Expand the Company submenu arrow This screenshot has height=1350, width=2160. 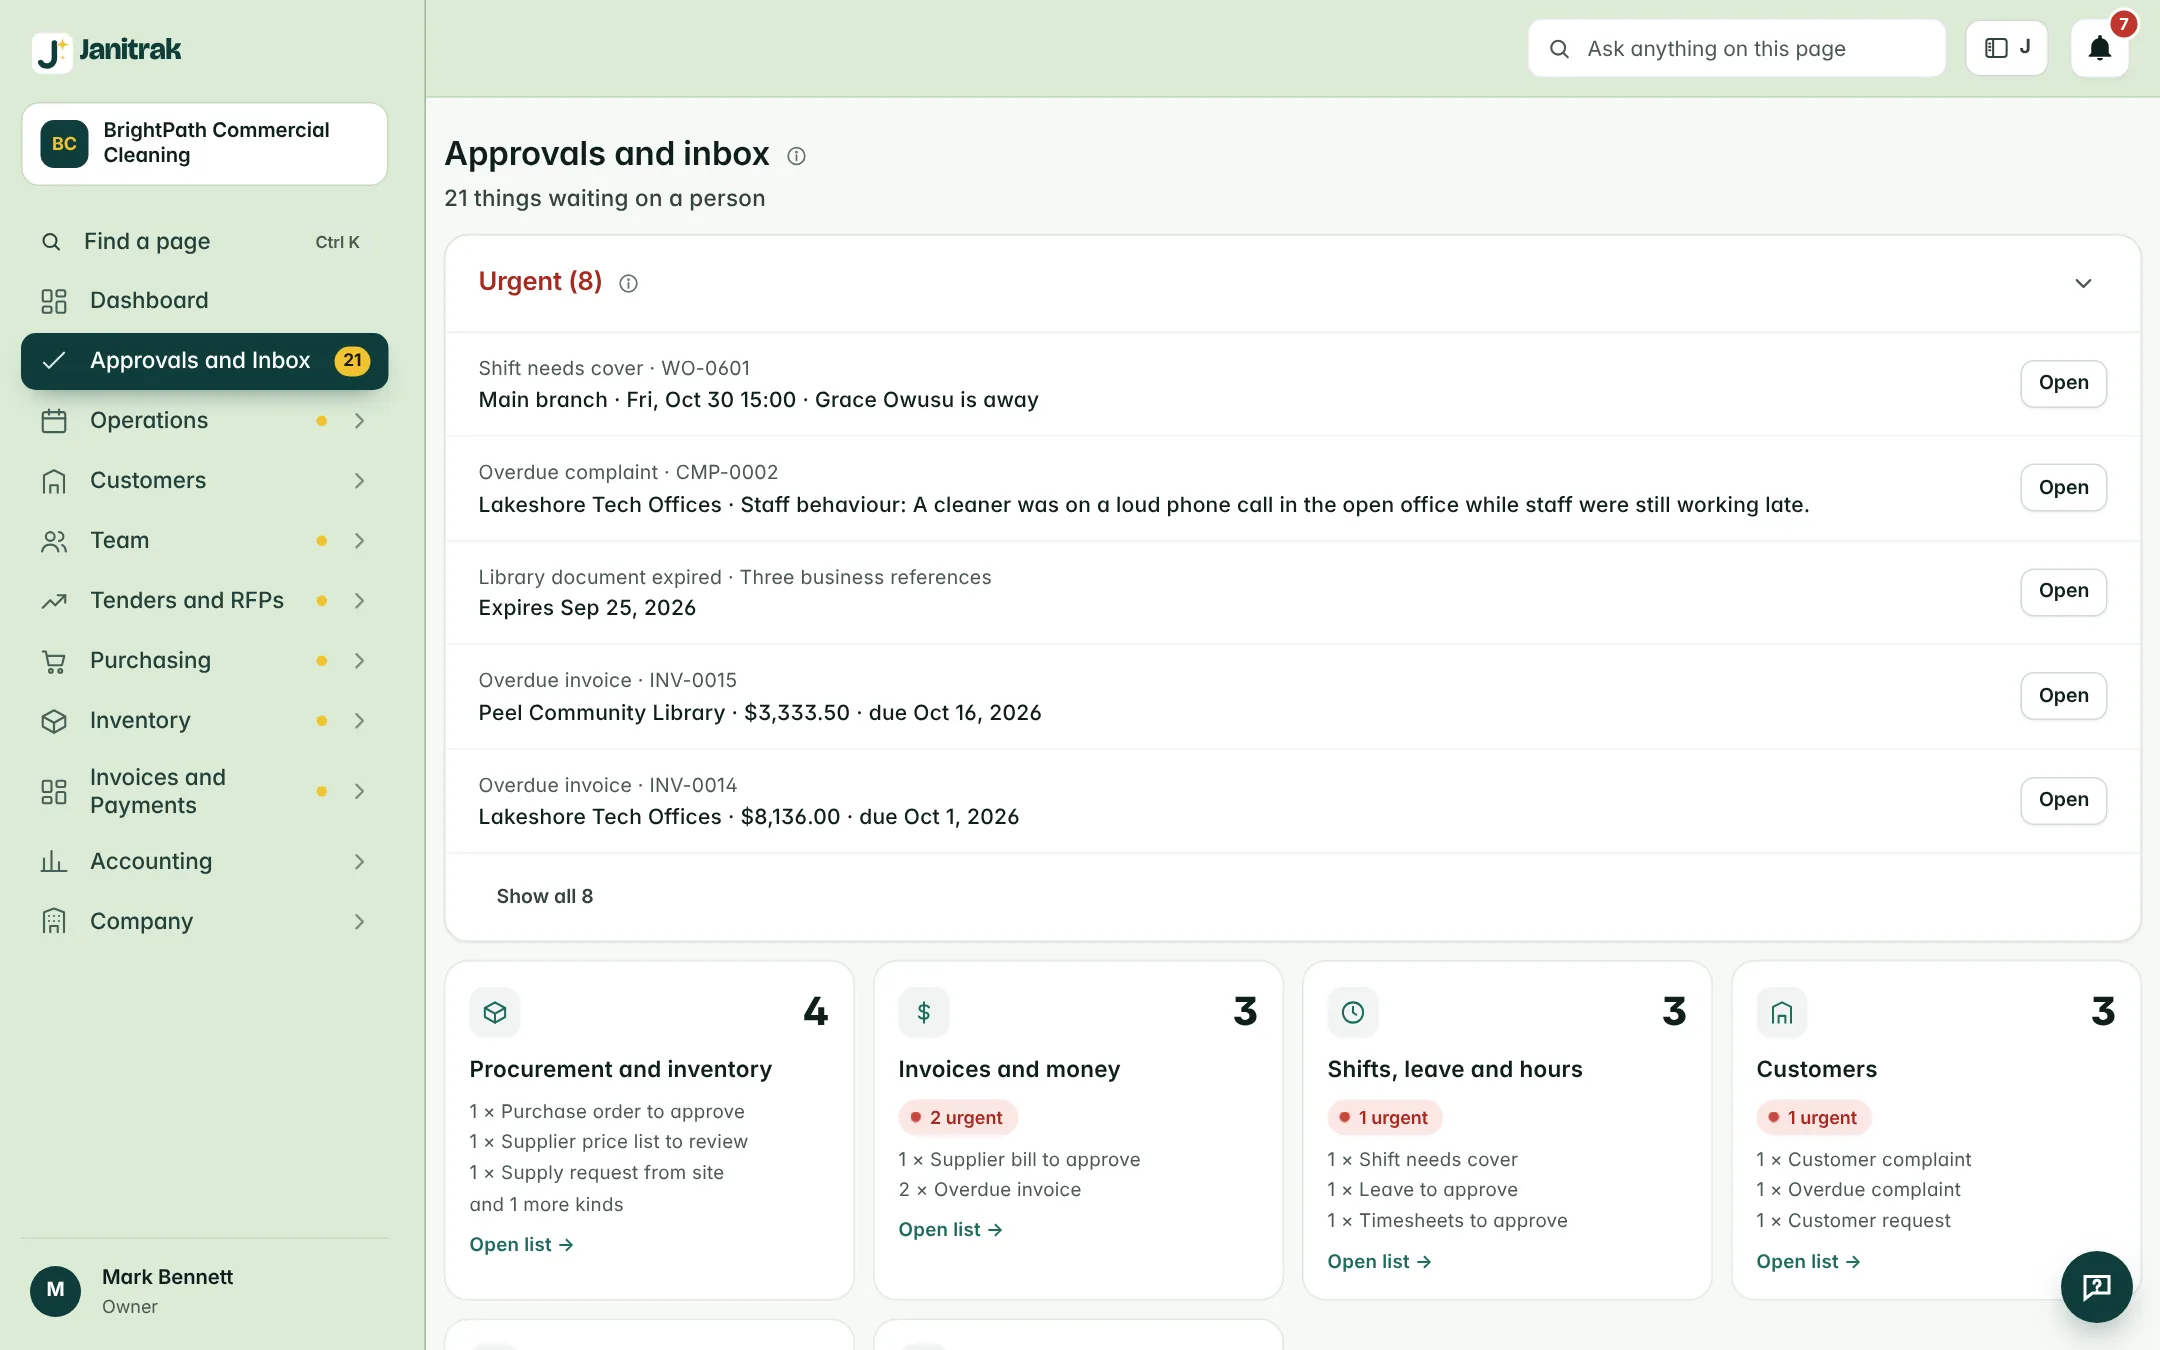coord(359,922)
